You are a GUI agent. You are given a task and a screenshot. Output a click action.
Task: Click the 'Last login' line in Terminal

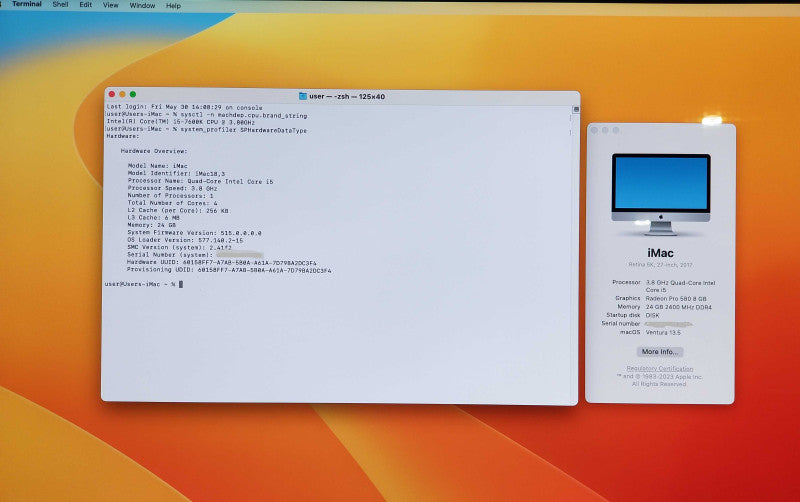[x=184, y=108]
